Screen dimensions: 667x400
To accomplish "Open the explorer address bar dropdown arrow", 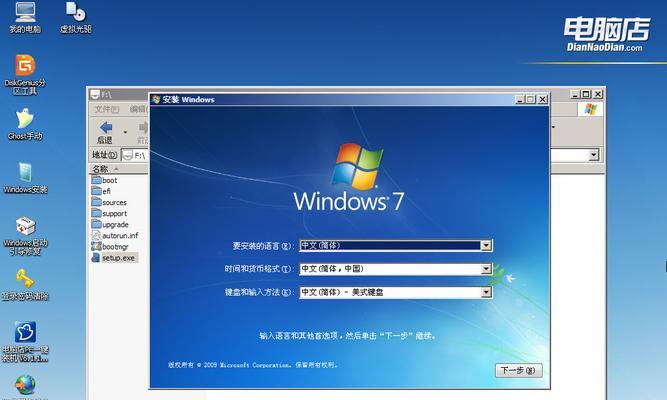I will click(593, 155).
